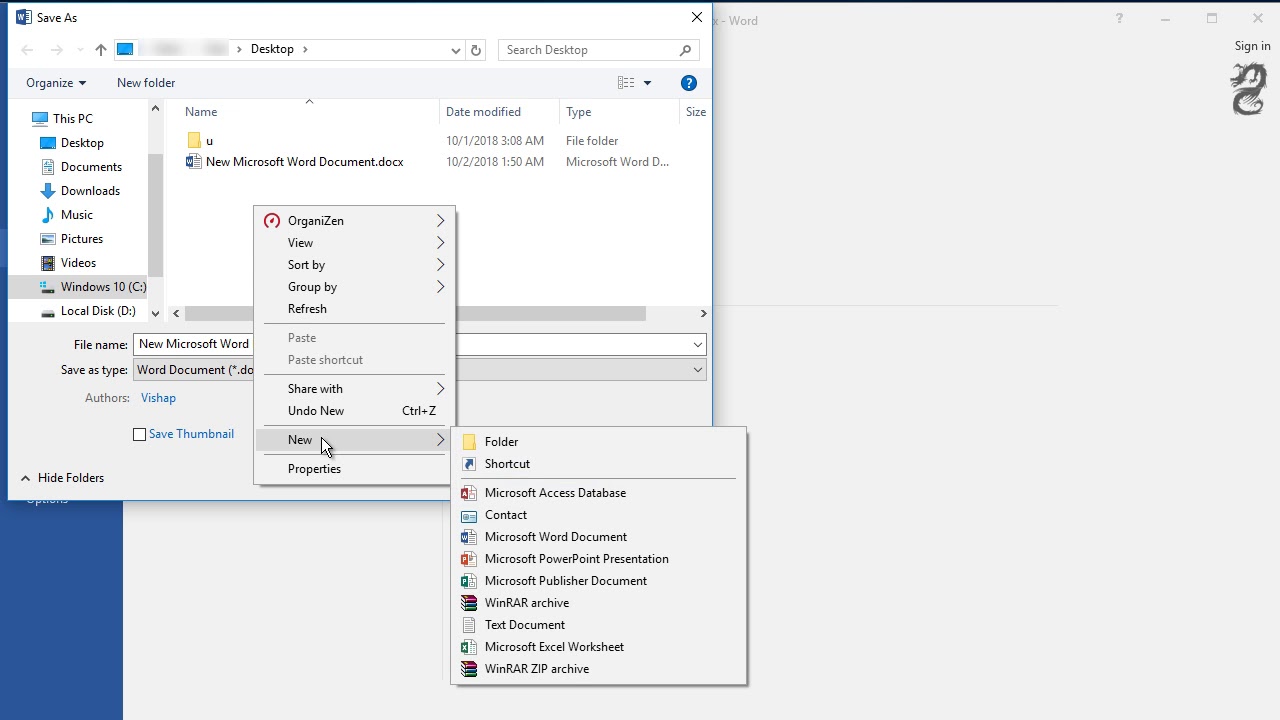This screenshot has width=1280, height=720.
Task: Click the Vishap author link
Action: pos(158,398)
